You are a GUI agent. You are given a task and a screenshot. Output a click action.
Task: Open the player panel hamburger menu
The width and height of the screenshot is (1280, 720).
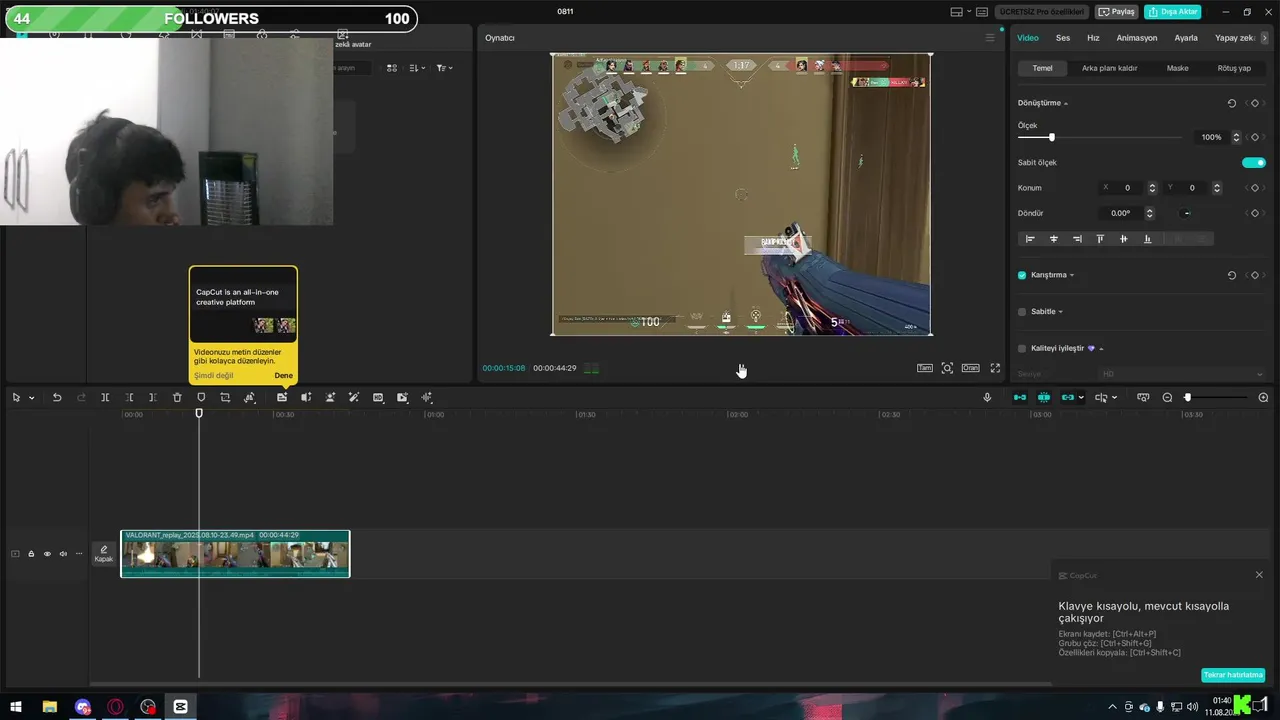[x=990, y=38]
